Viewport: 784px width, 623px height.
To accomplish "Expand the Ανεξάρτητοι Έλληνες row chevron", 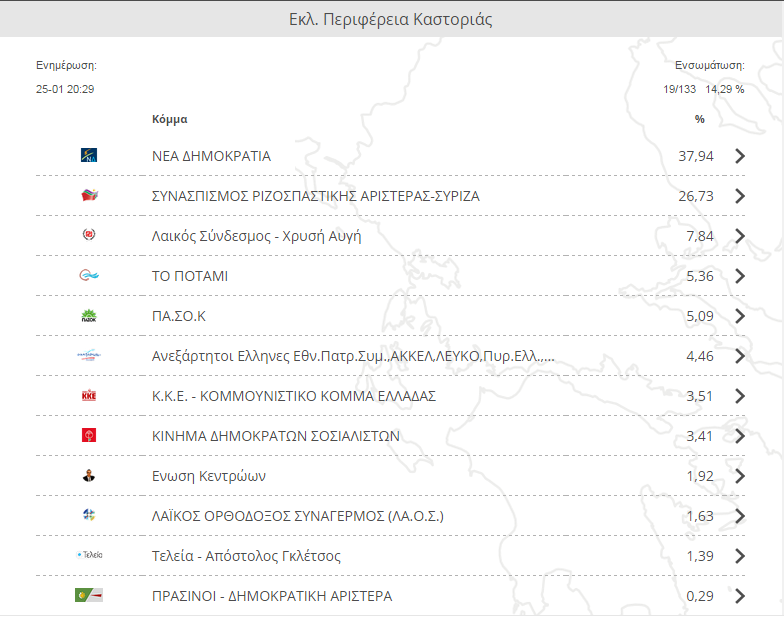I will [x=740, y=356].
